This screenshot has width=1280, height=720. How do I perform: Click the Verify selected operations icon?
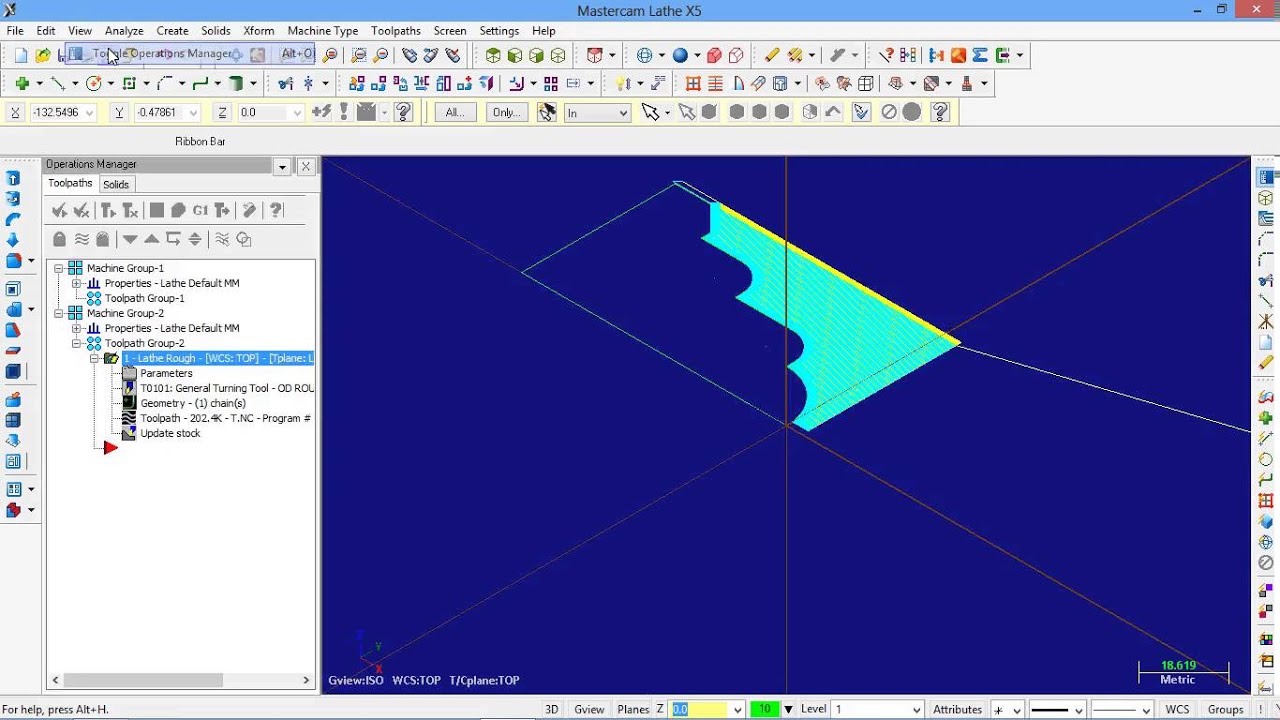[x=178, y=210]
